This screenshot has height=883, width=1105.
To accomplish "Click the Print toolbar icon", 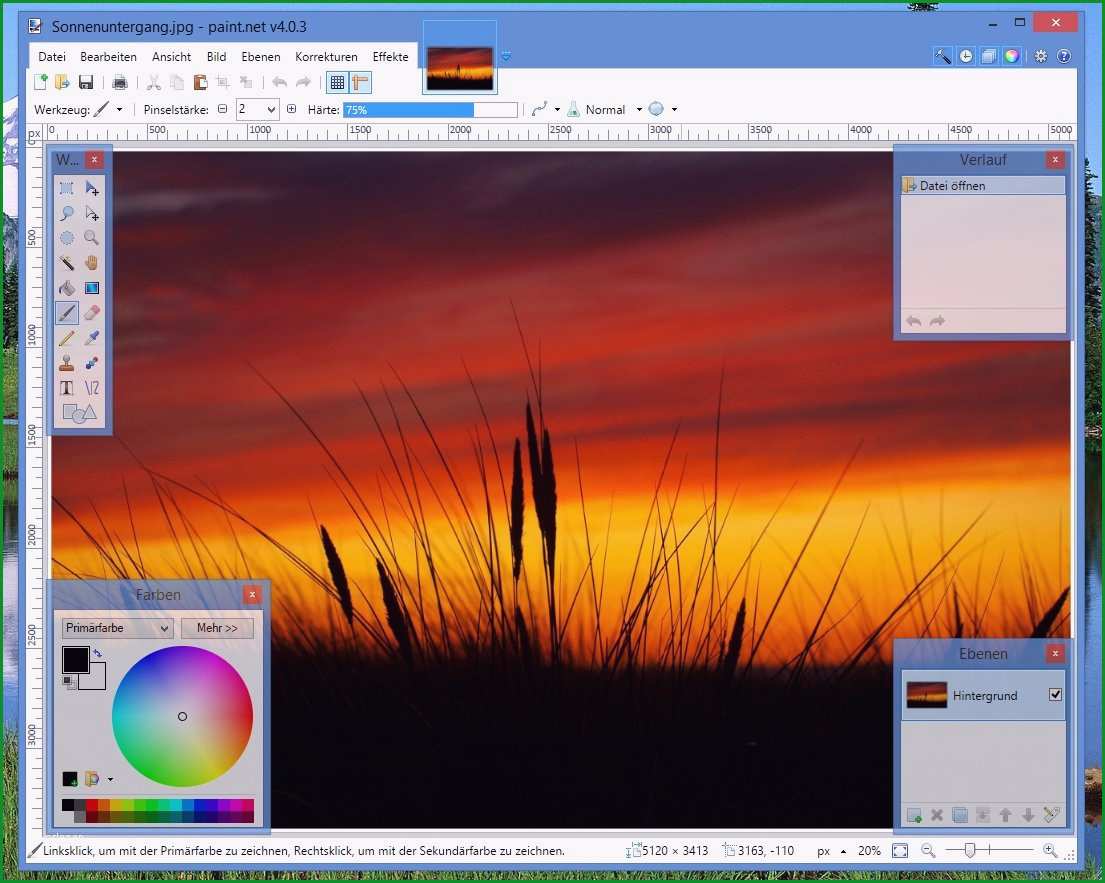I will pyautogui.click(x=120, y=82).
